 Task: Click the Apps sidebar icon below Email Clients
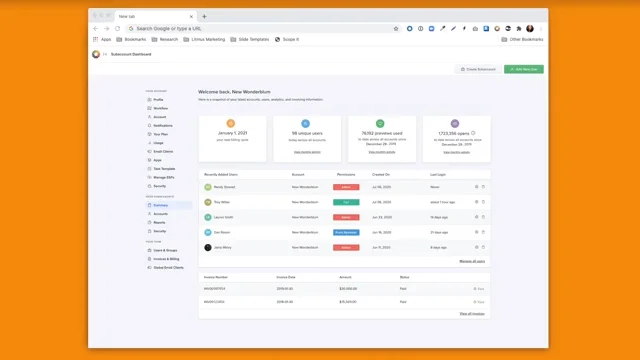point(149,160)
